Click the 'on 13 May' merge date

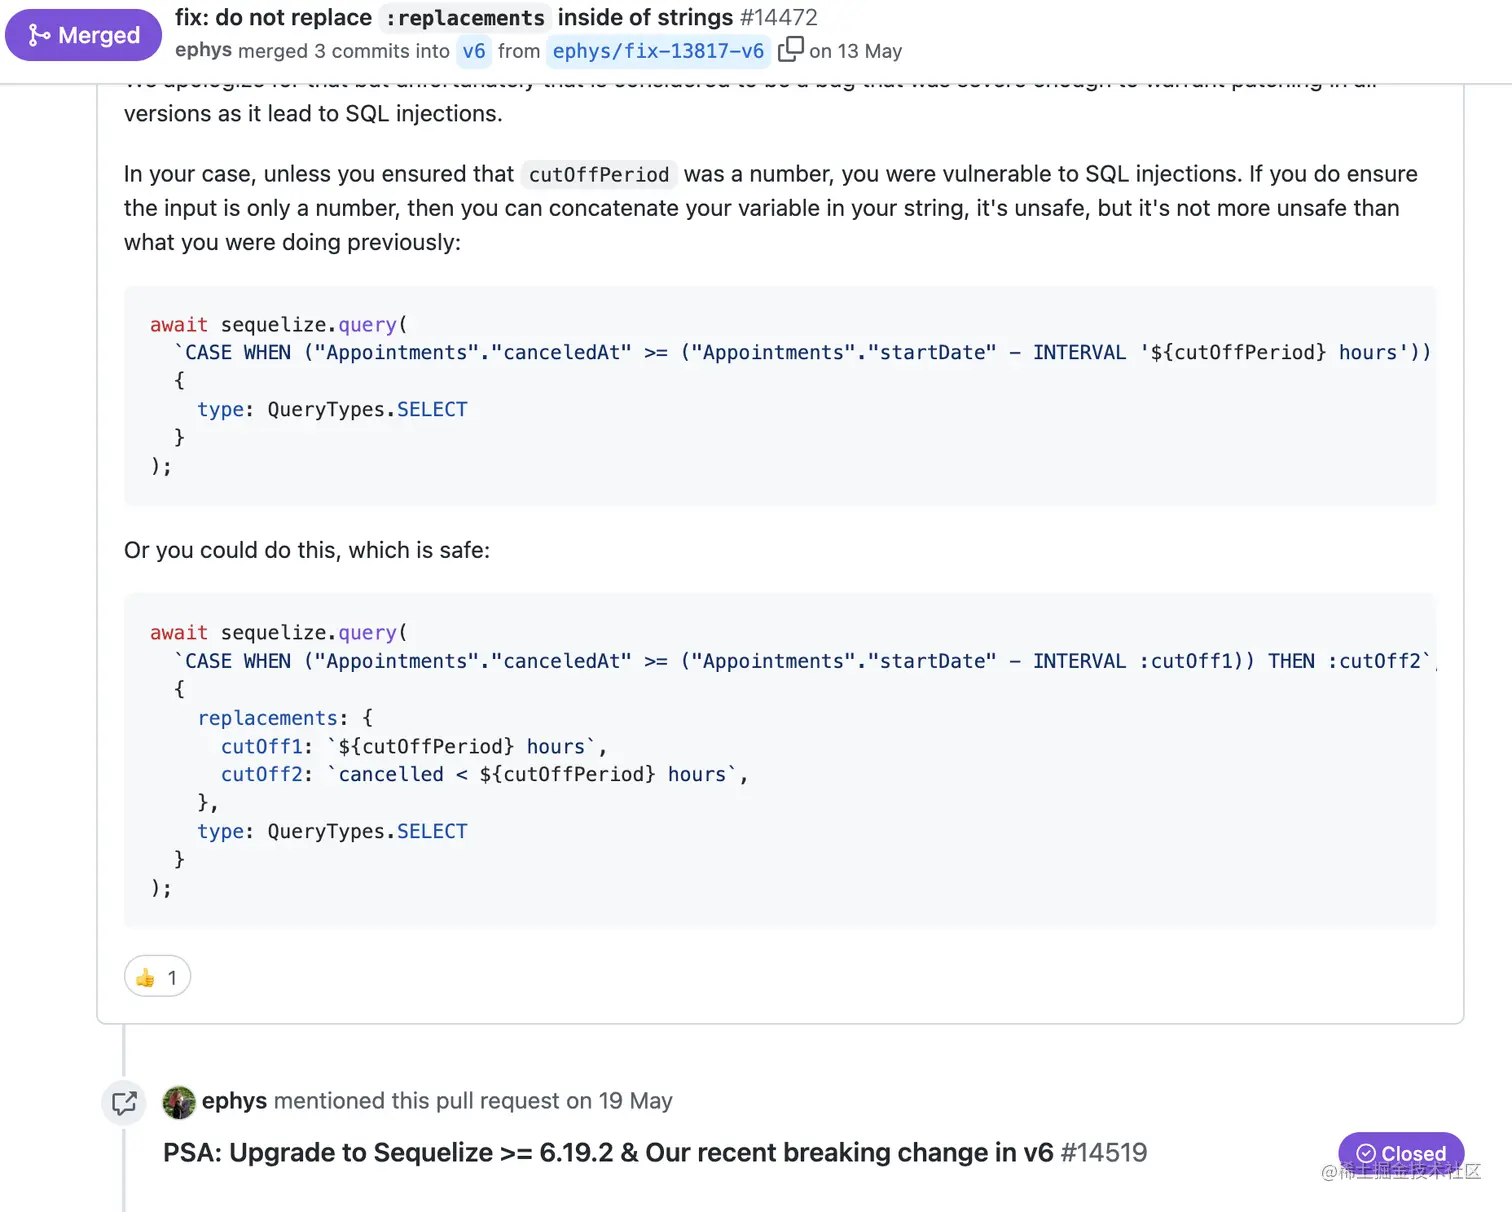856,51
